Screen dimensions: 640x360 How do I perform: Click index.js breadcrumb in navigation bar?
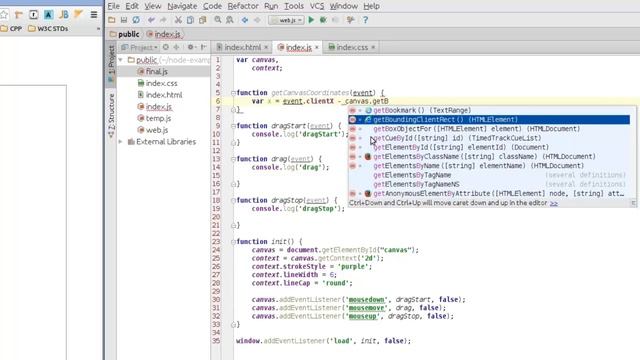point(164,34)
